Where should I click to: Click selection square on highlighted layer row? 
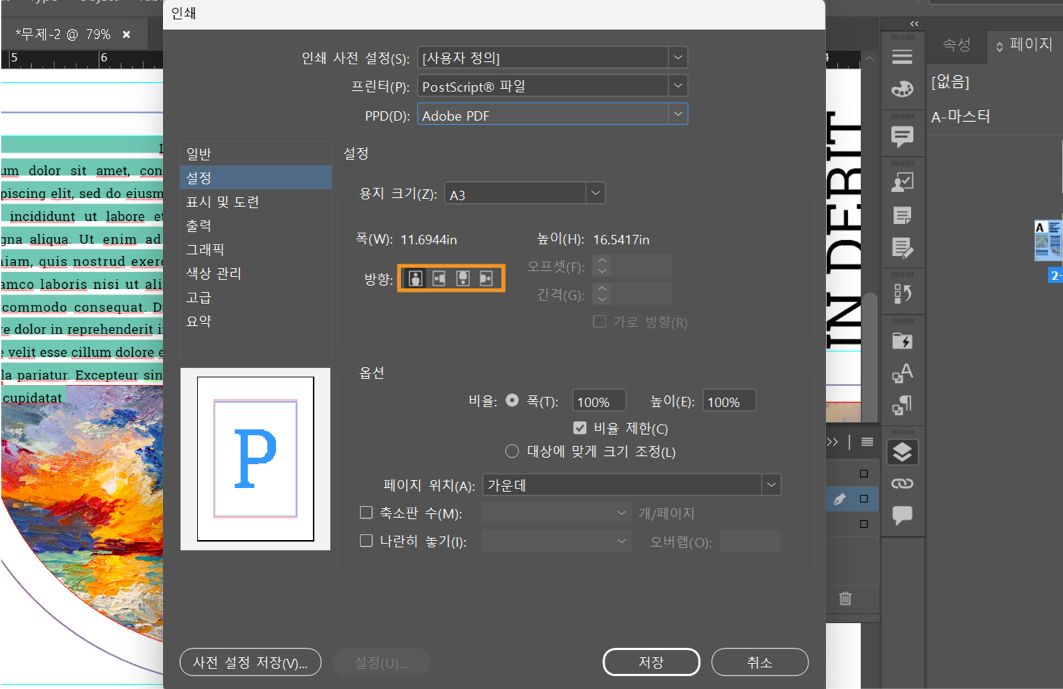coord(864,498)
